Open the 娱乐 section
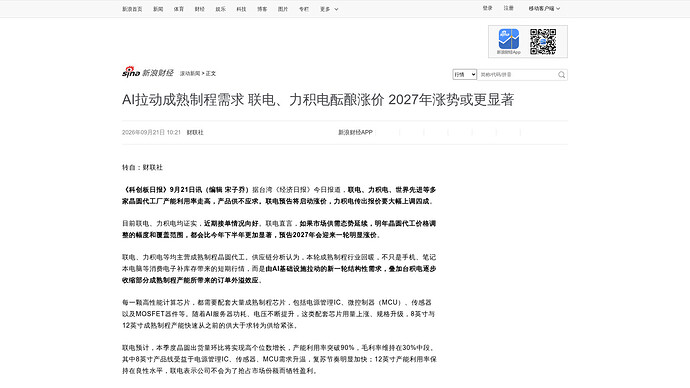This screenshot has width=690, height=388. click(x=220, y=9)
